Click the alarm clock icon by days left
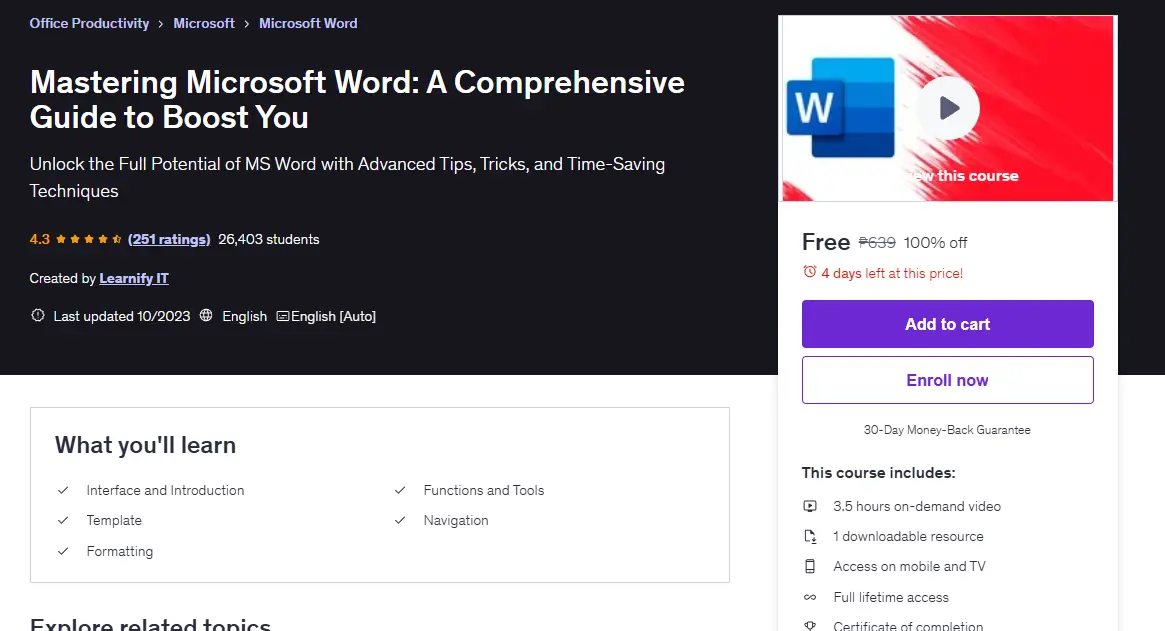The width and height of the screenshot is (1165, 631). 809,272
